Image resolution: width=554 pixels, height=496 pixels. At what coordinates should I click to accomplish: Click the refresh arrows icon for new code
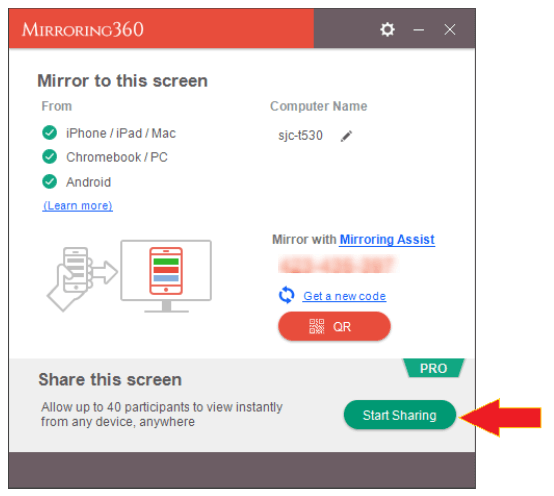pos(286,295)
